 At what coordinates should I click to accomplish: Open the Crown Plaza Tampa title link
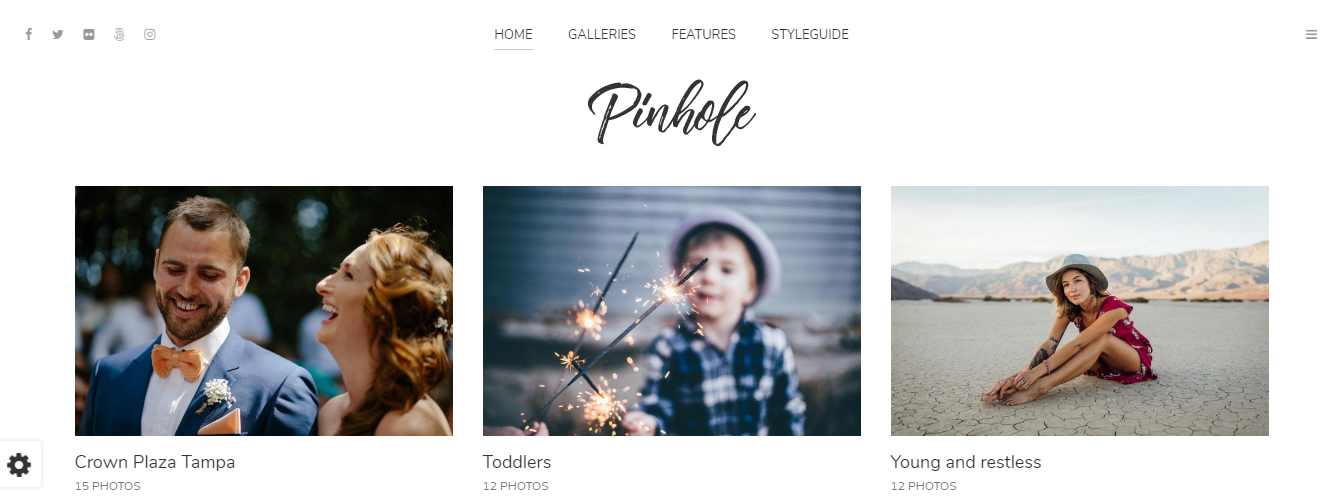pyautogui.click(x=155, y=462)
